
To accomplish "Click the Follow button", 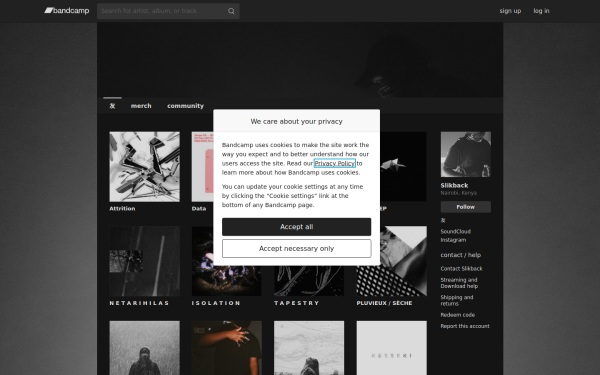I will coord(466,207).
